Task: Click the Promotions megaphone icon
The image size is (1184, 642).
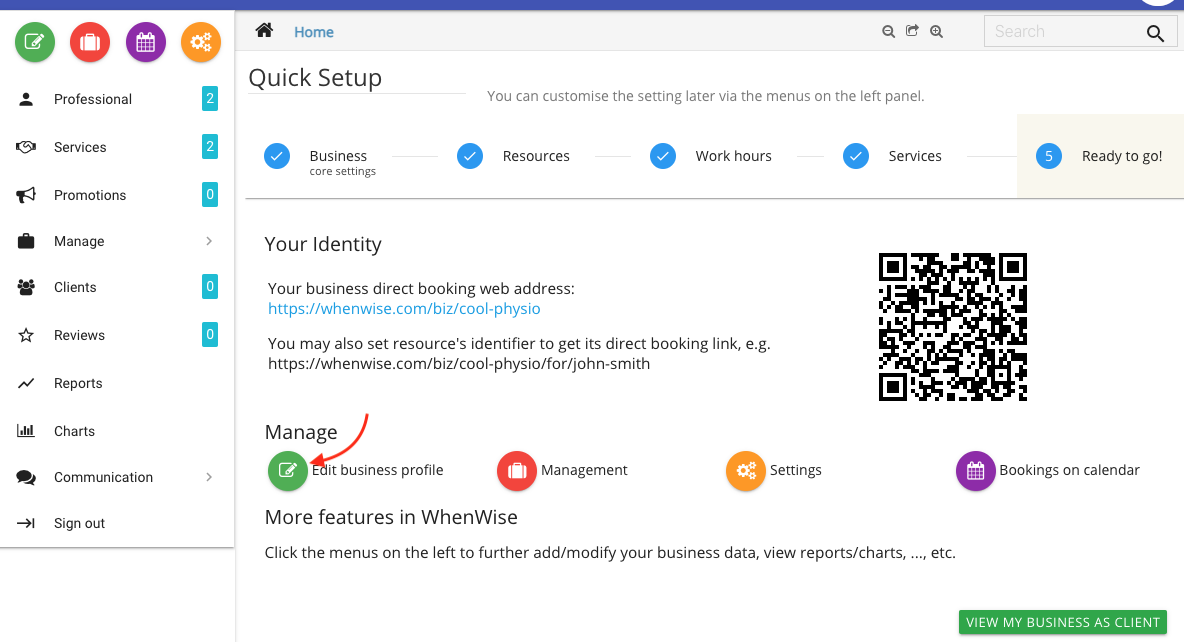Action: (x=26, y=195)
